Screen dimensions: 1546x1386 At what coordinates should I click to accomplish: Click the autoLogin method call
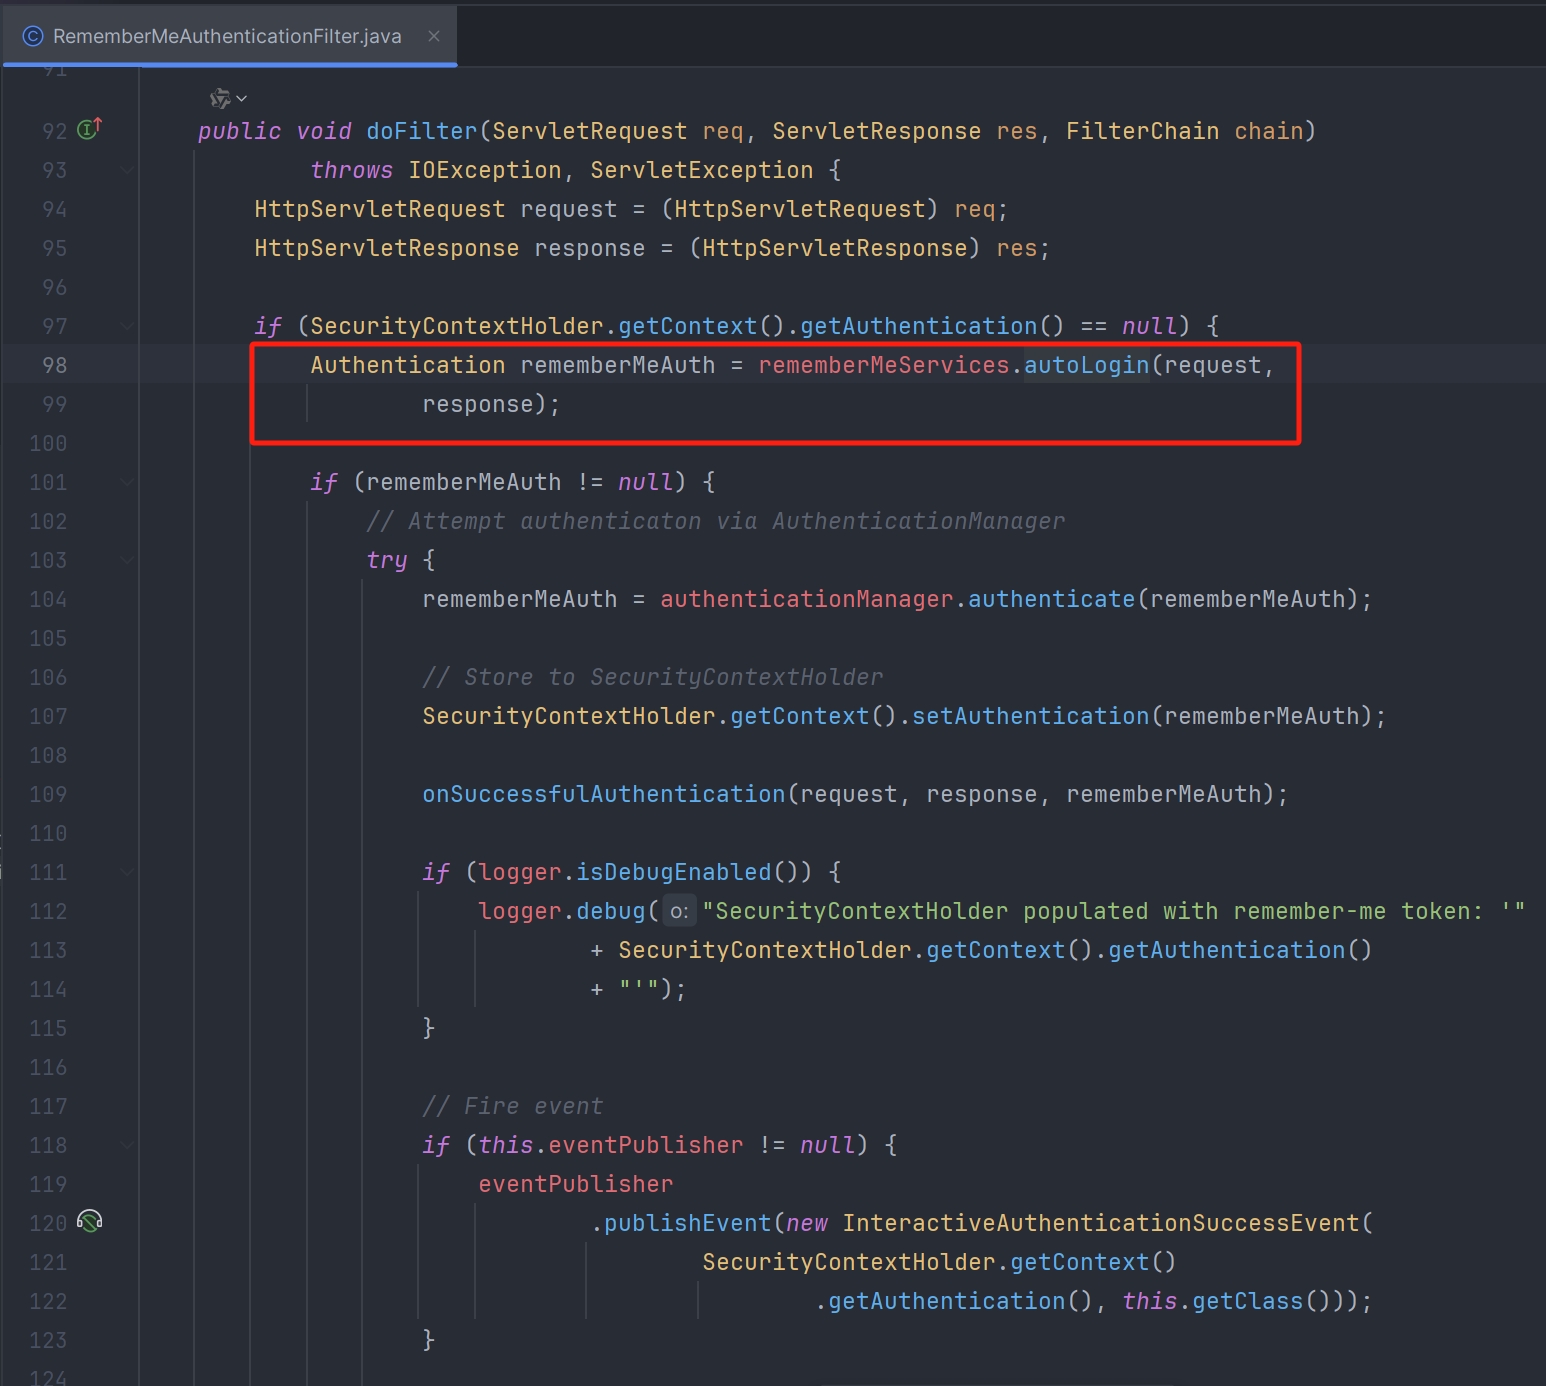click(1086, 366)
